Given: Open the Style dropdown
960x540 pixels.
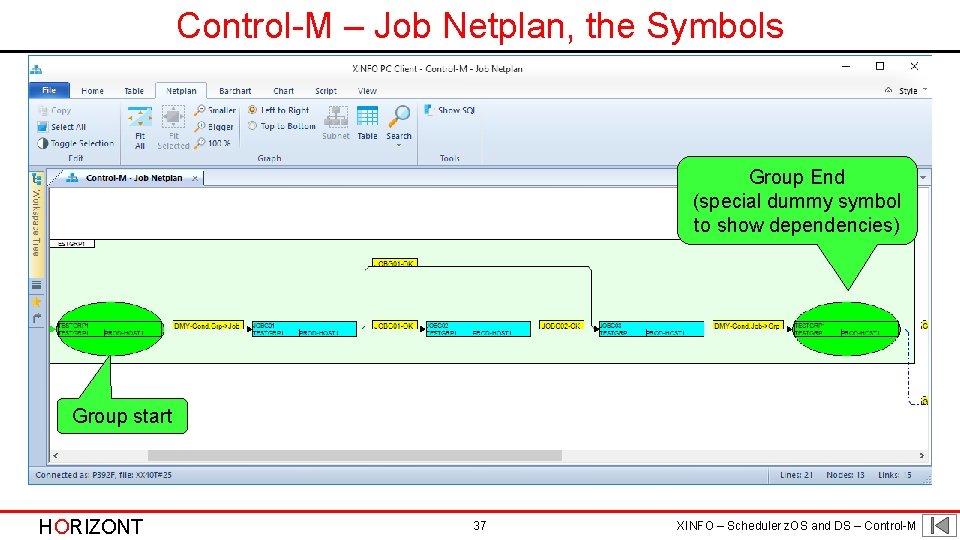Looking at the screenshot, I should click(912, 91).
